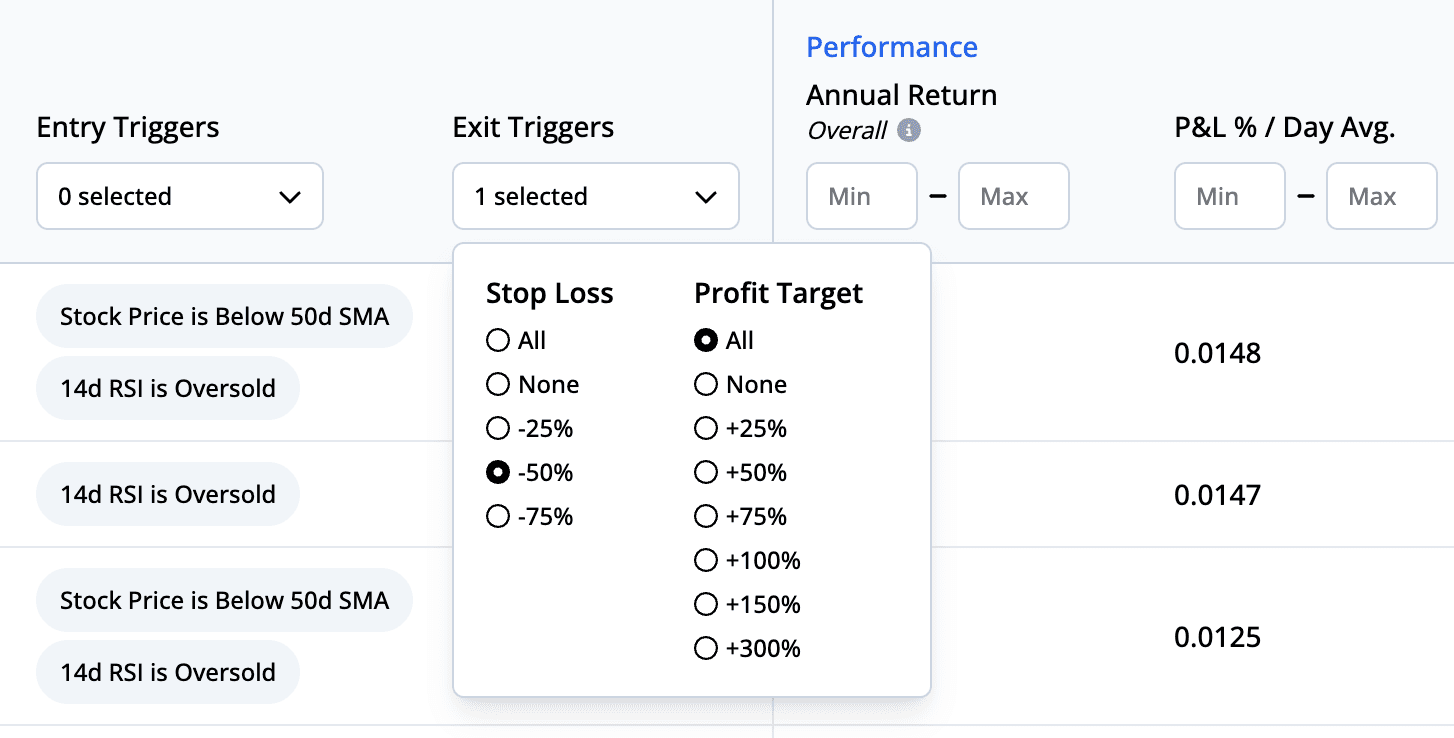Choose the +50% Profit Target
Viewport: 1454px width, 738px height.
click(706, 473)
